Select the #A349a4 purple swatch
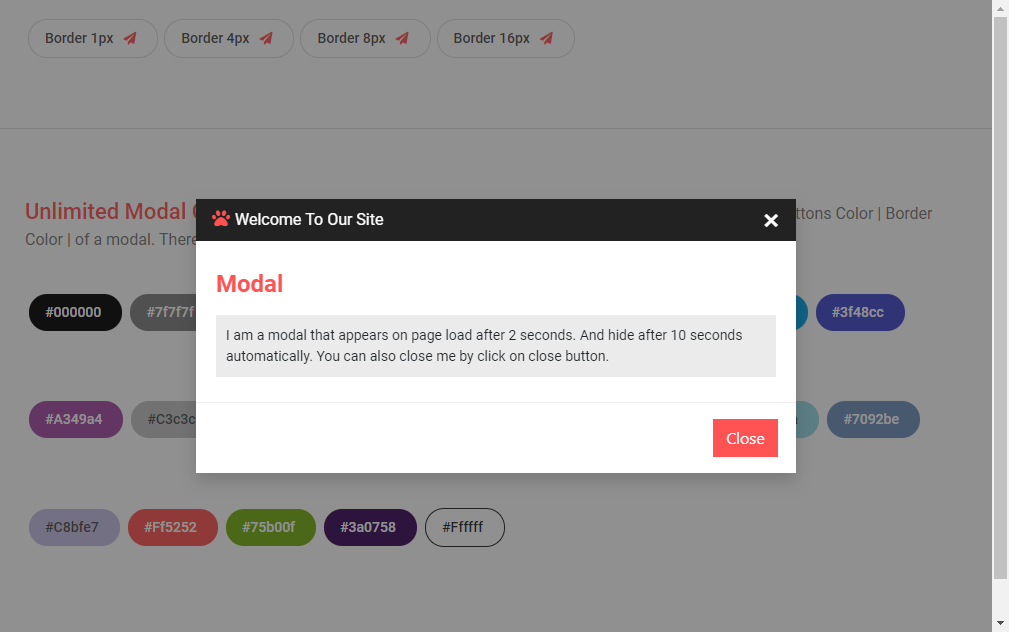 [76, 419]
